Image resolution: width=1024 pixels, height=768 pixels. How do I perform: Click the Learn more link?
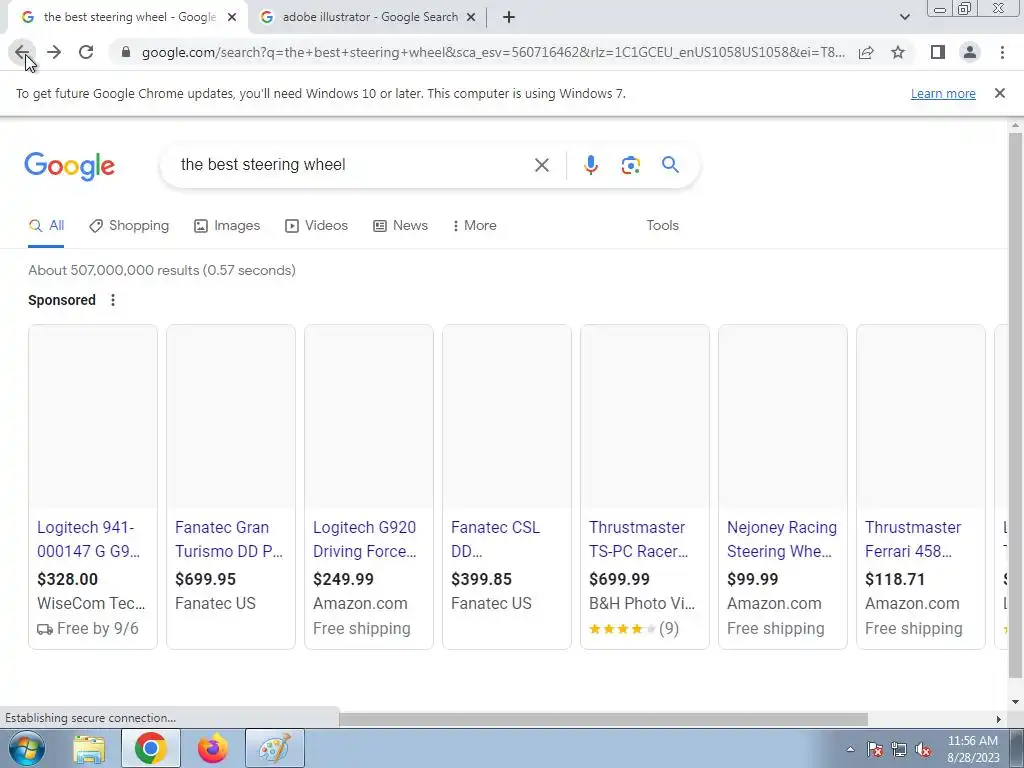click(x=943, y=93)
